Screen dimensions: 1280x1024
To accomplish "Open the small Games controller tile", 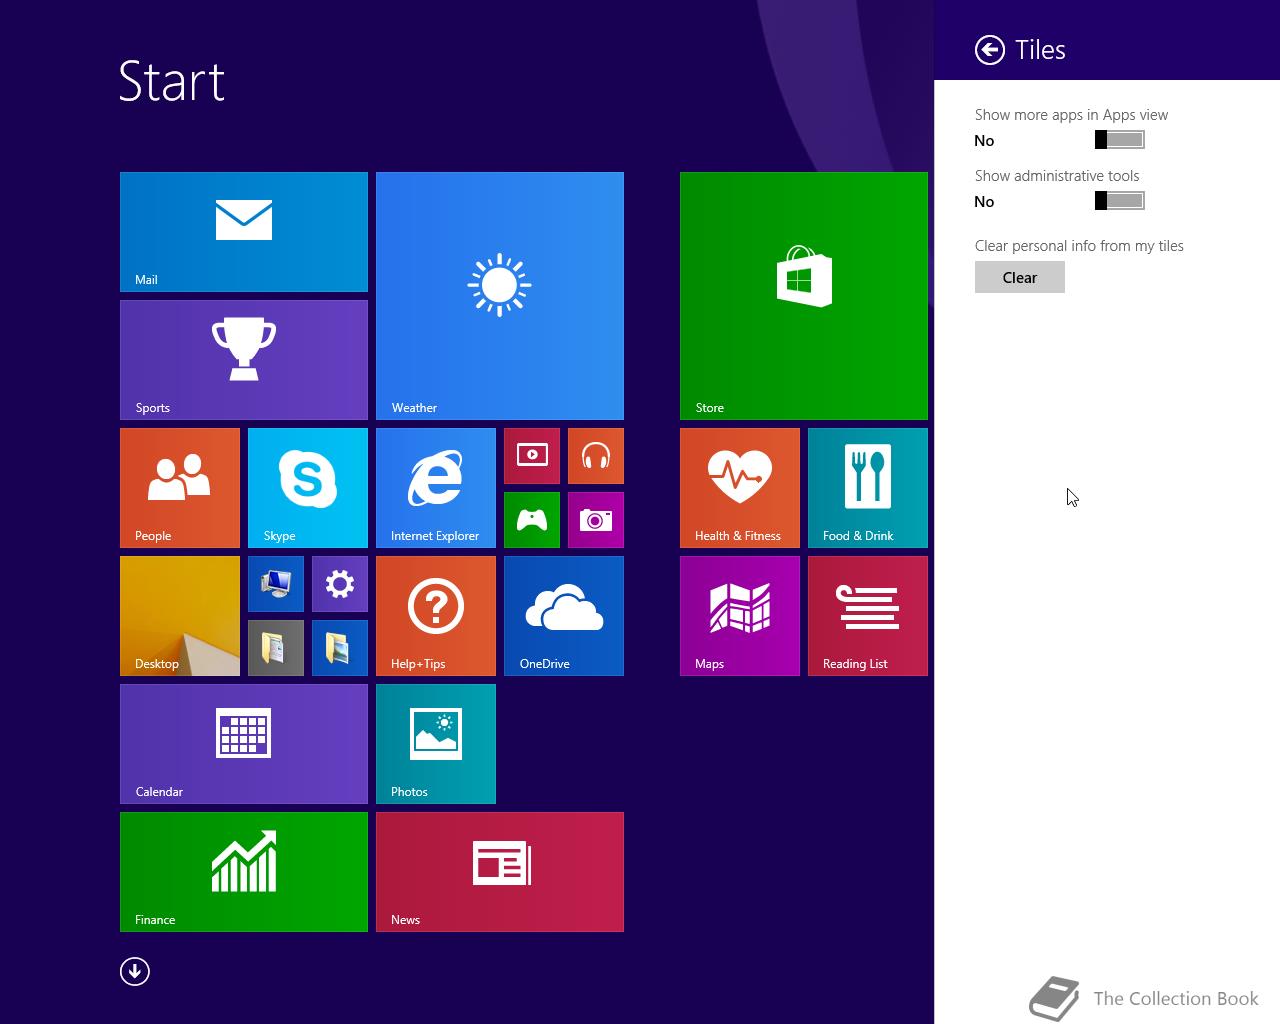I will (532, 520).
